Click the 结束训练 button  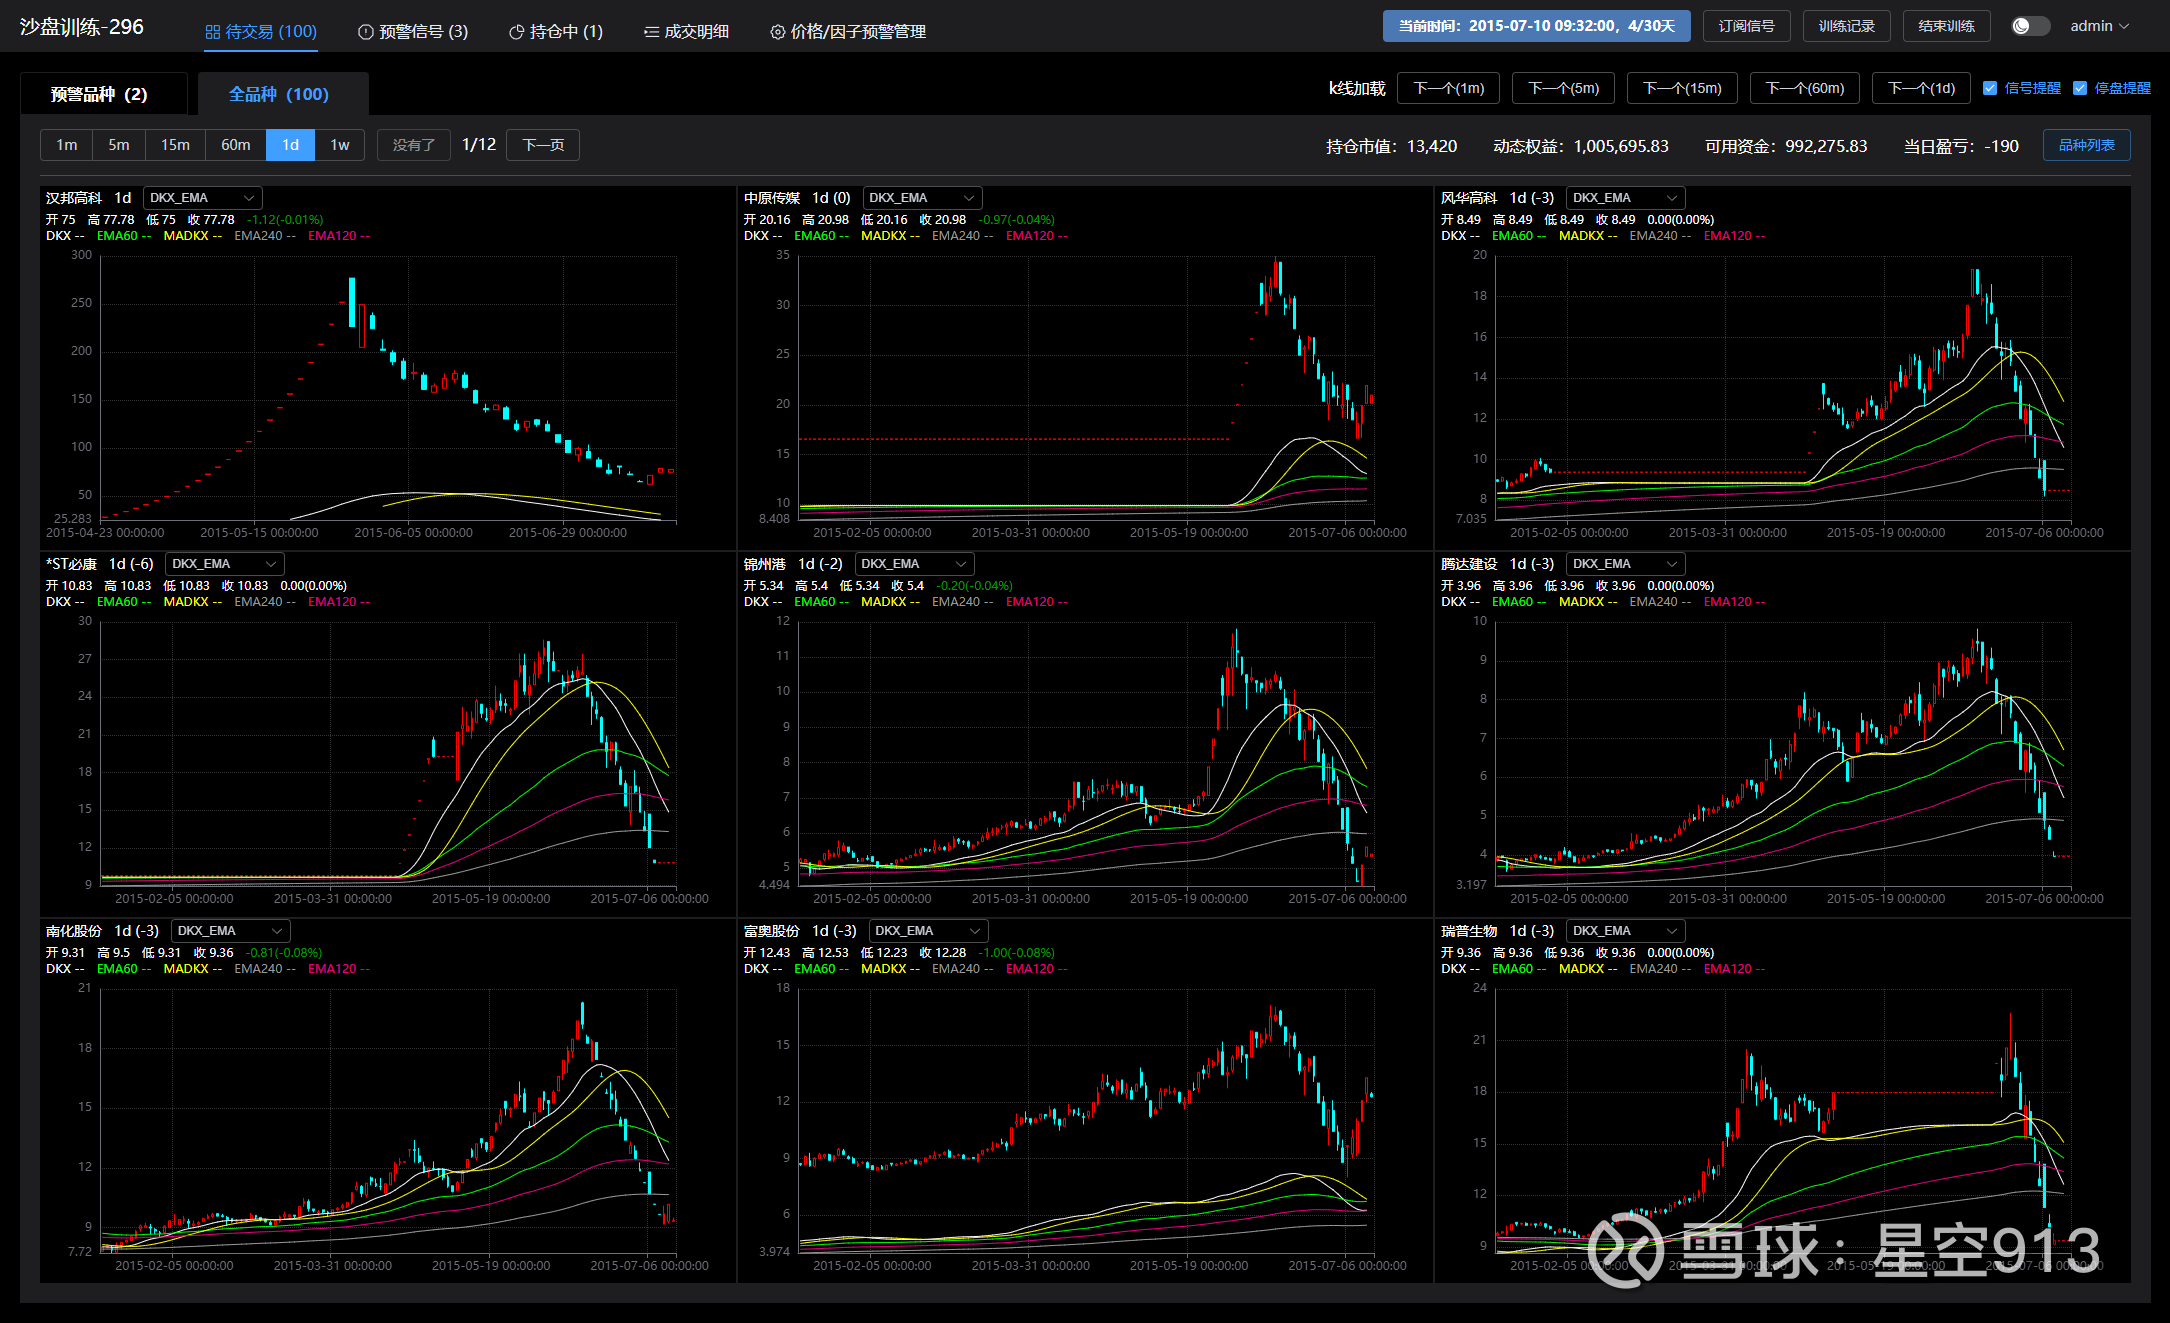(1946, 26)
